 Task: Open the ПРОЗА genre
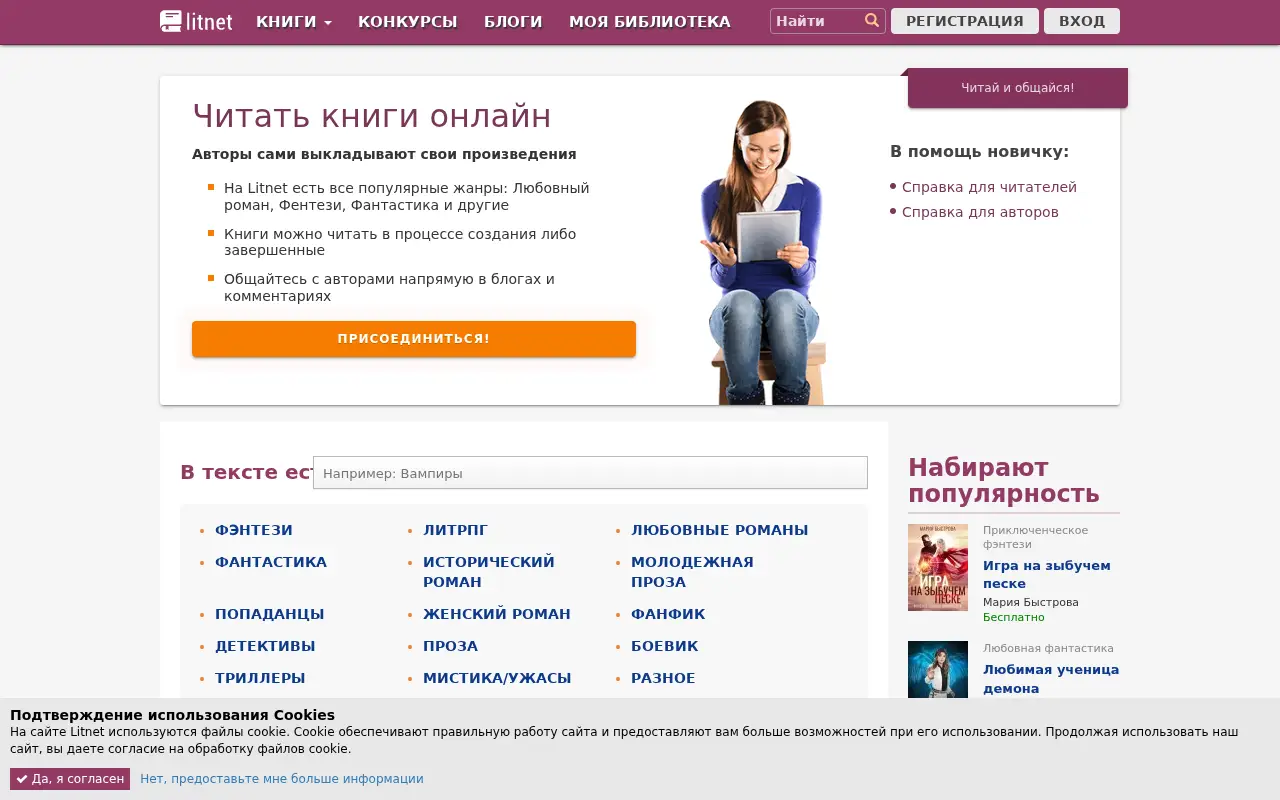coord(450,646)
